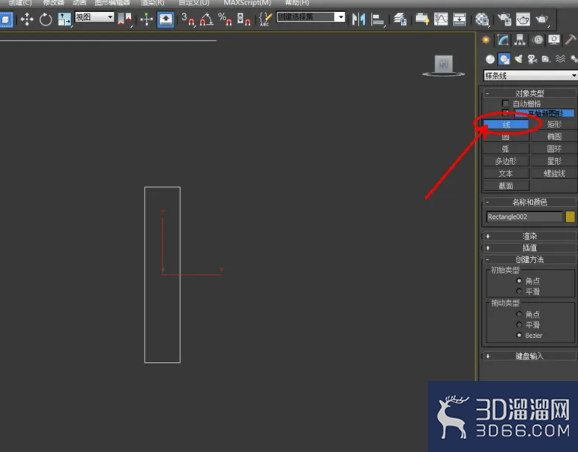Expand the 键盘输入 rollout

click(529, 356)
